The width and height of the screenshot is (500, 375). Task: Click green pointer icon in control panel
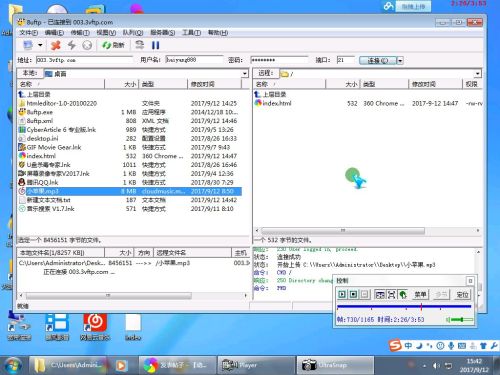click(x=403, y=294)
